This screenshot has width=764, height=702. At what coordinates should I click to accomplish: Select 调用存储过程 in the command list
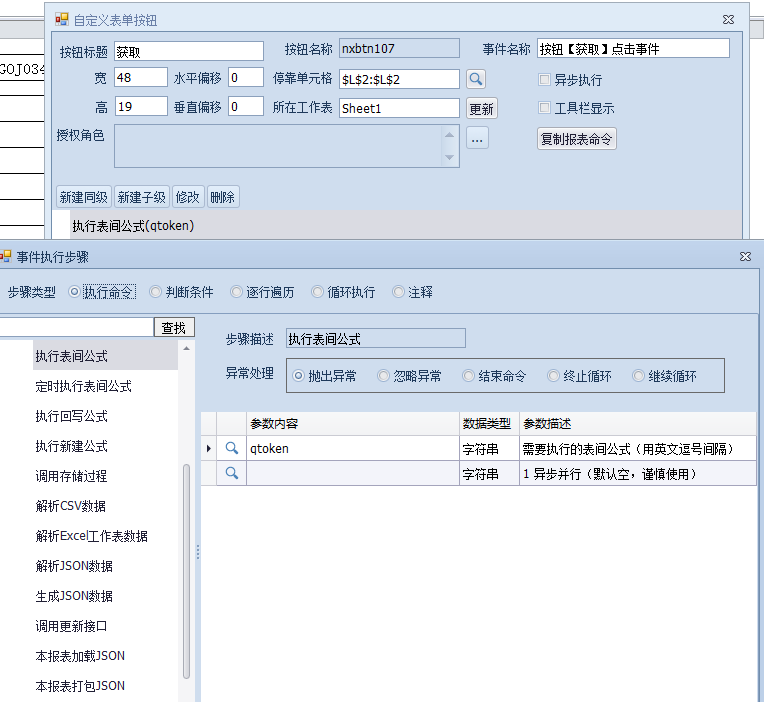[71, 476]
